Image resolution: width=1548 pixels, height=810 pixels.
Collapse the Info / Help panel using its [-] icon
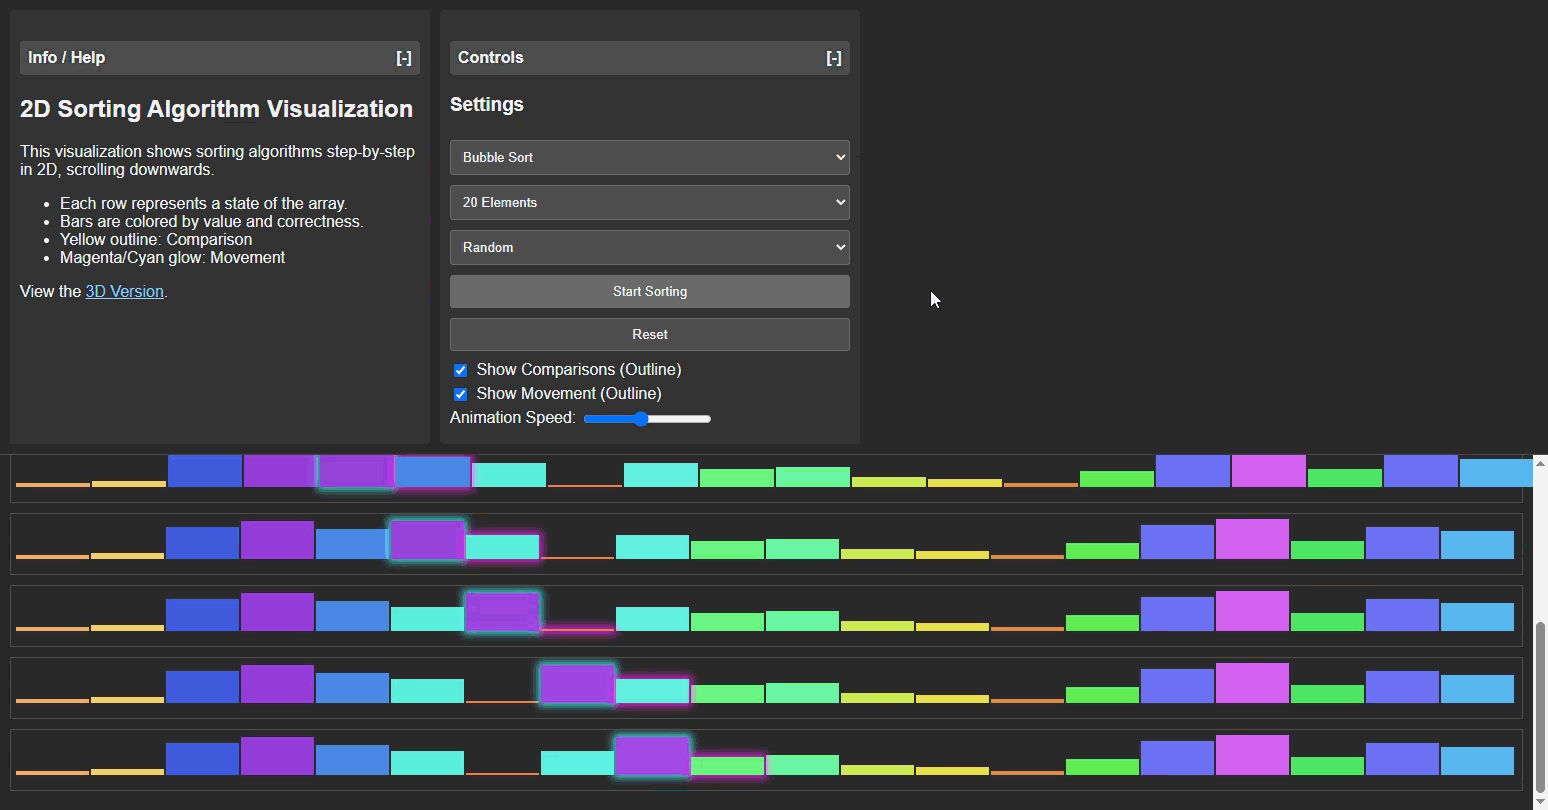(x=404, y=57)
